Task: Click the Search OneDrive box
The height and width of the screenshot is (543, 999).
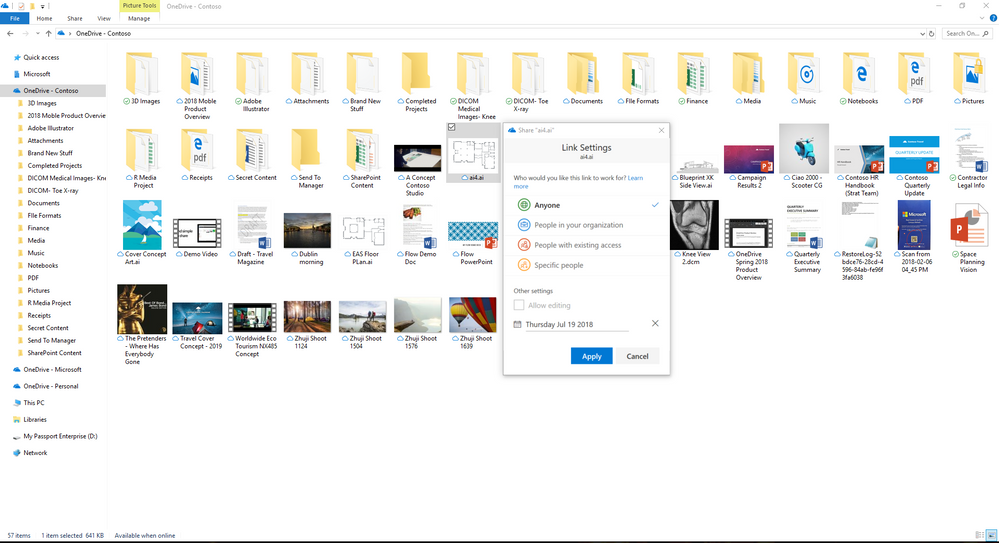Action: coord(967,33)
